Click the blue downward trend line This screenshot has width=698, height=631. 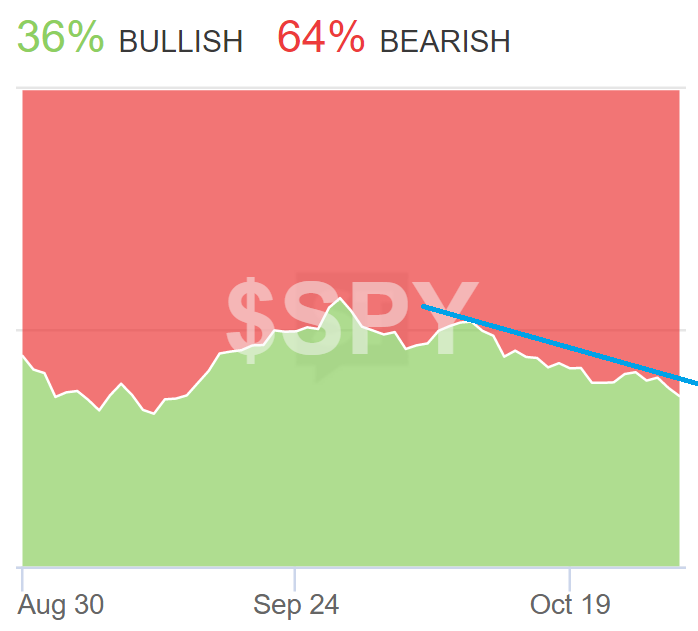pyautogui.click(x=560, y=343)
